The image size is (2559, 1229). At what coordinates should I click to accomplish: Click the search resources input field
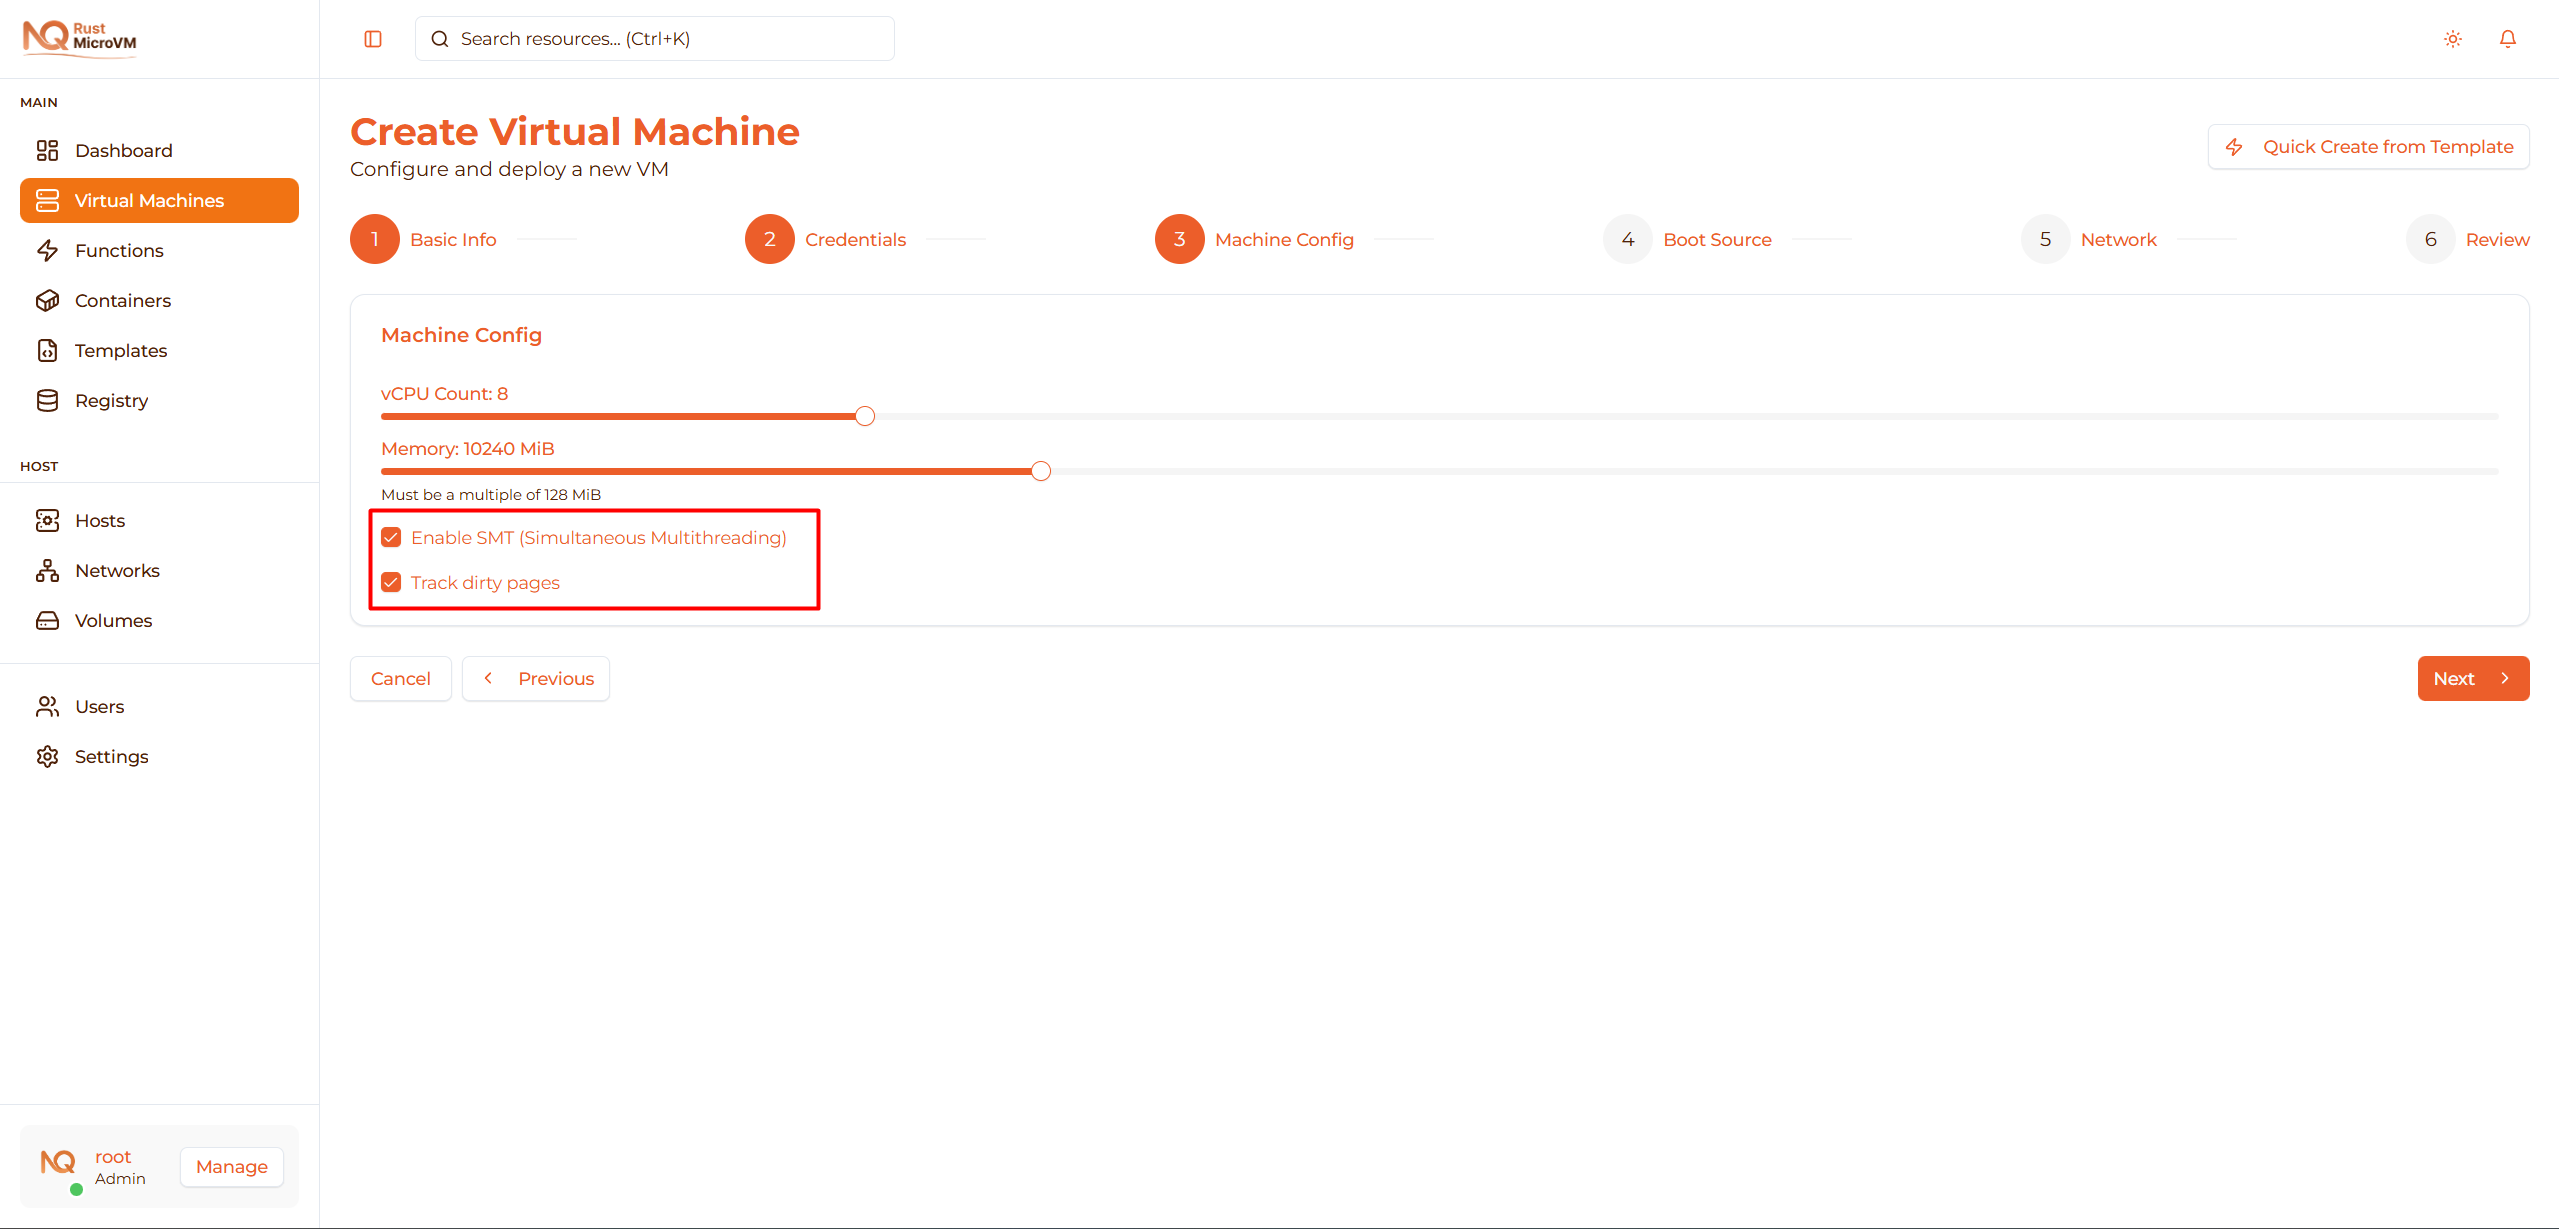(654, 38)
